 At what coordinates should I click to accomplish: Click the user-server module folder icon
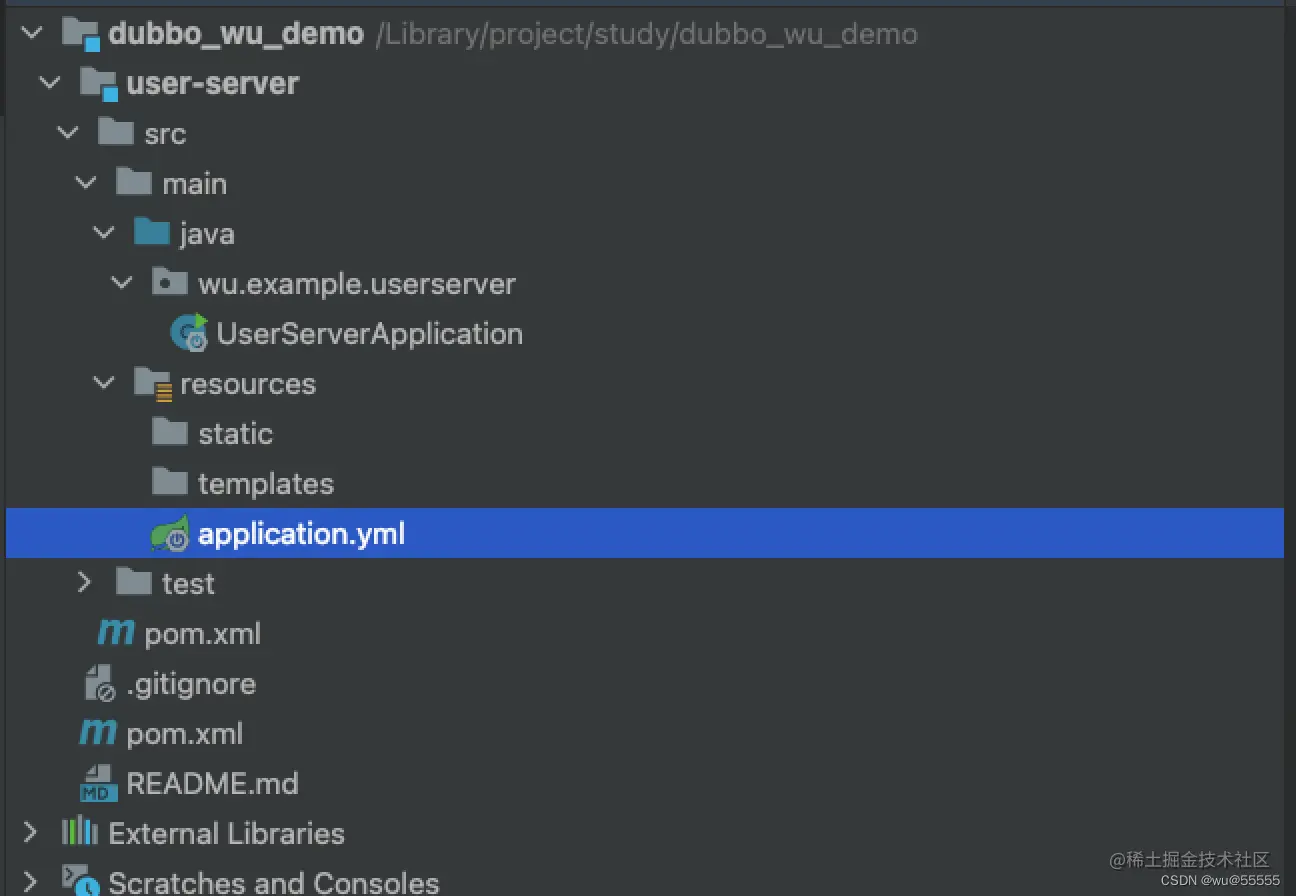(x=99, y=84)
